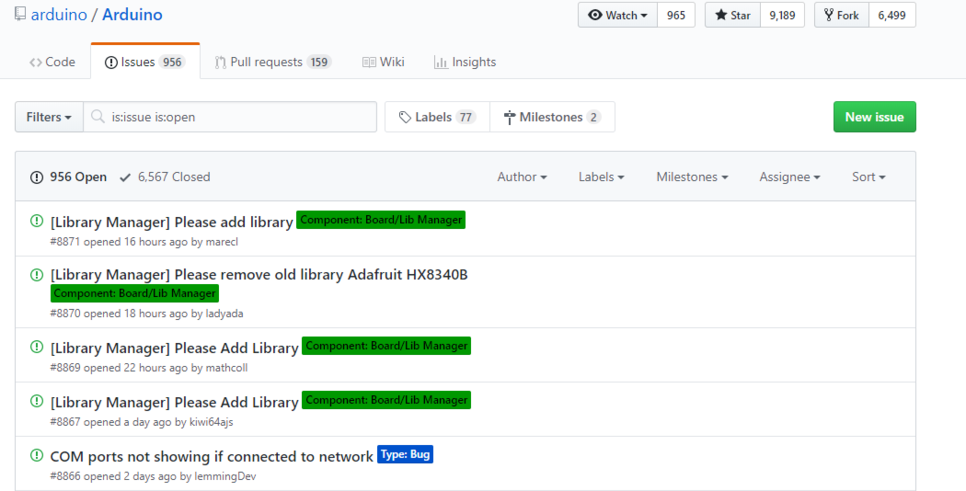
Task: Filter issues by author mathcoll
Action: click(227, 368)
